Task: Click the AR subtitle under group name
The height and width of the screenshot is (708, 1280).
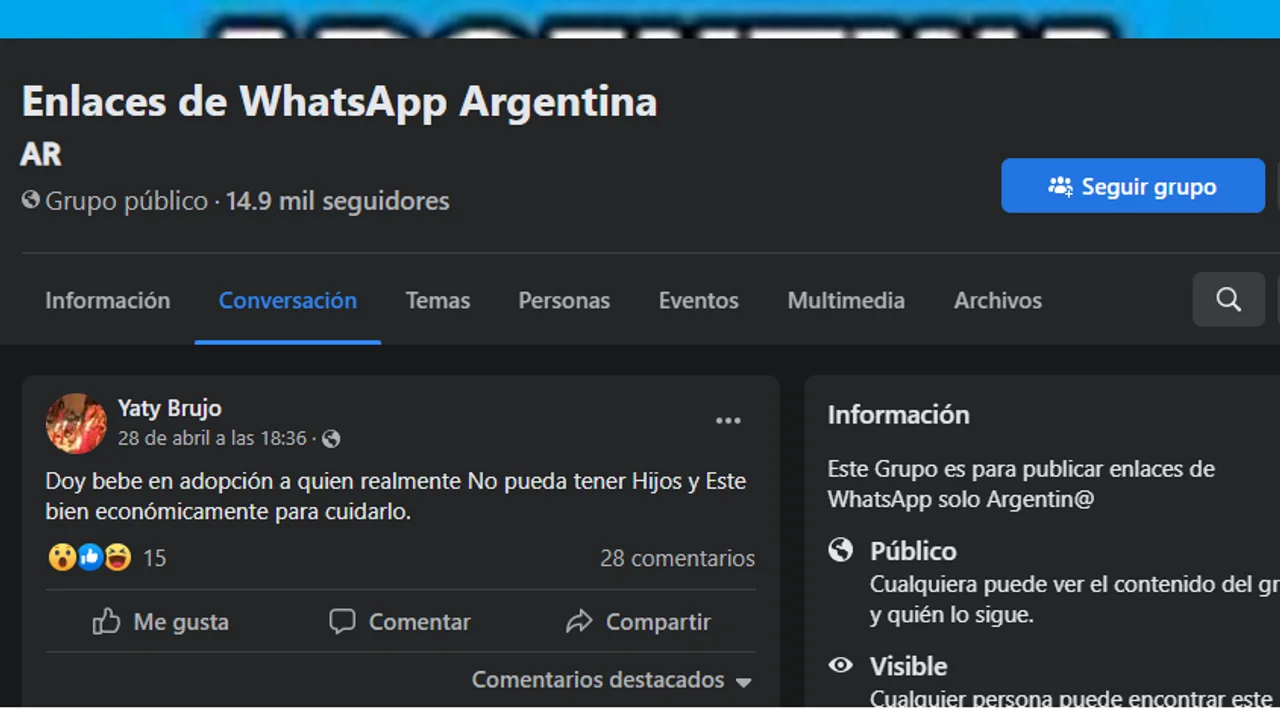Action: point(41,154)
